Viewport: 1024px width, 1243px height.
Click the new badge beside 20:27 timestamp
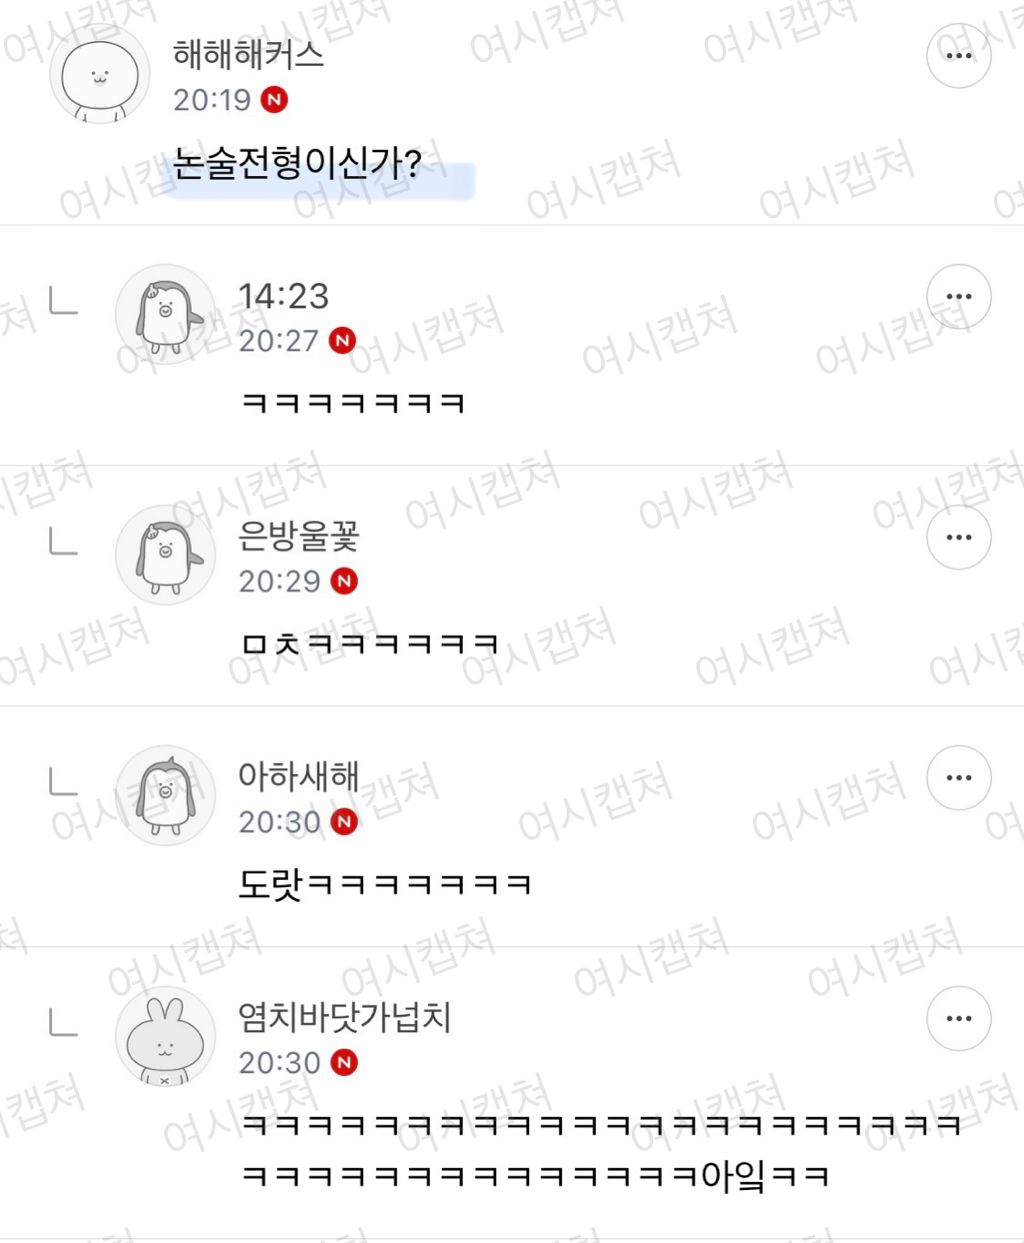343,341
